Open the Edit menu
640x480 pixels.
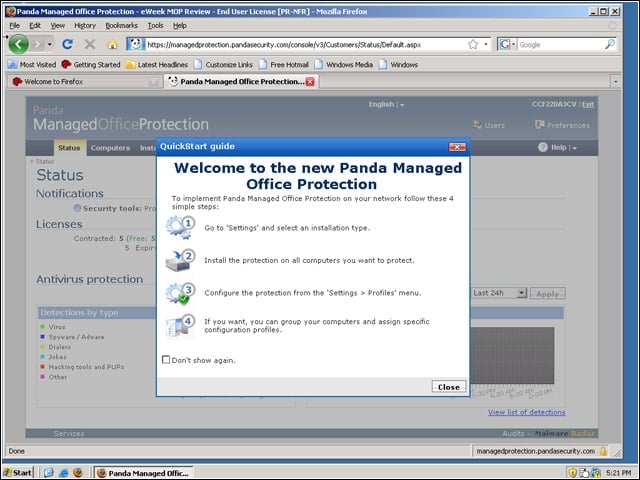(35, 25)
